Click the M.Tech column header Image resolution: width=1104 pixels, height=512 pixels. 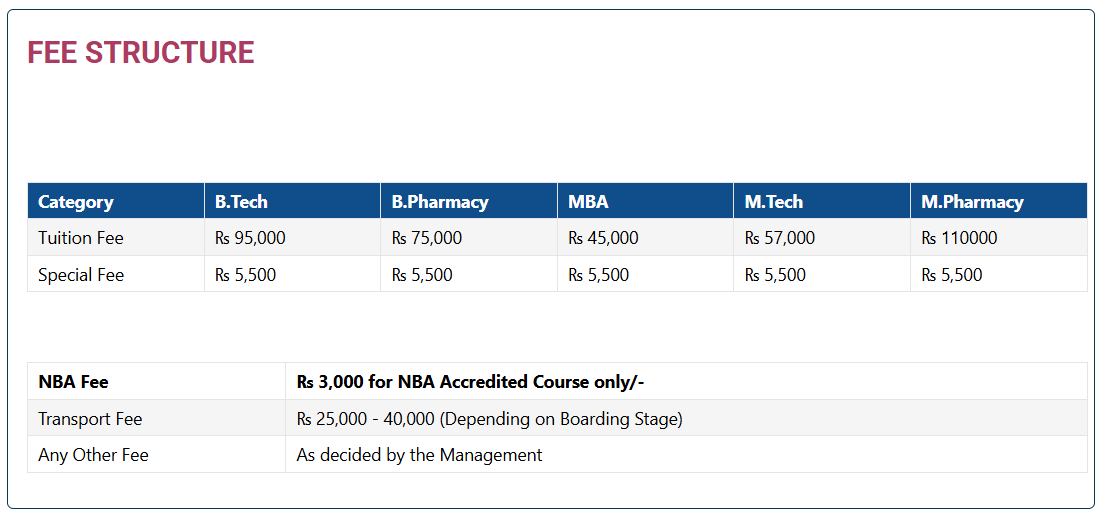click(x=774, y=201)
